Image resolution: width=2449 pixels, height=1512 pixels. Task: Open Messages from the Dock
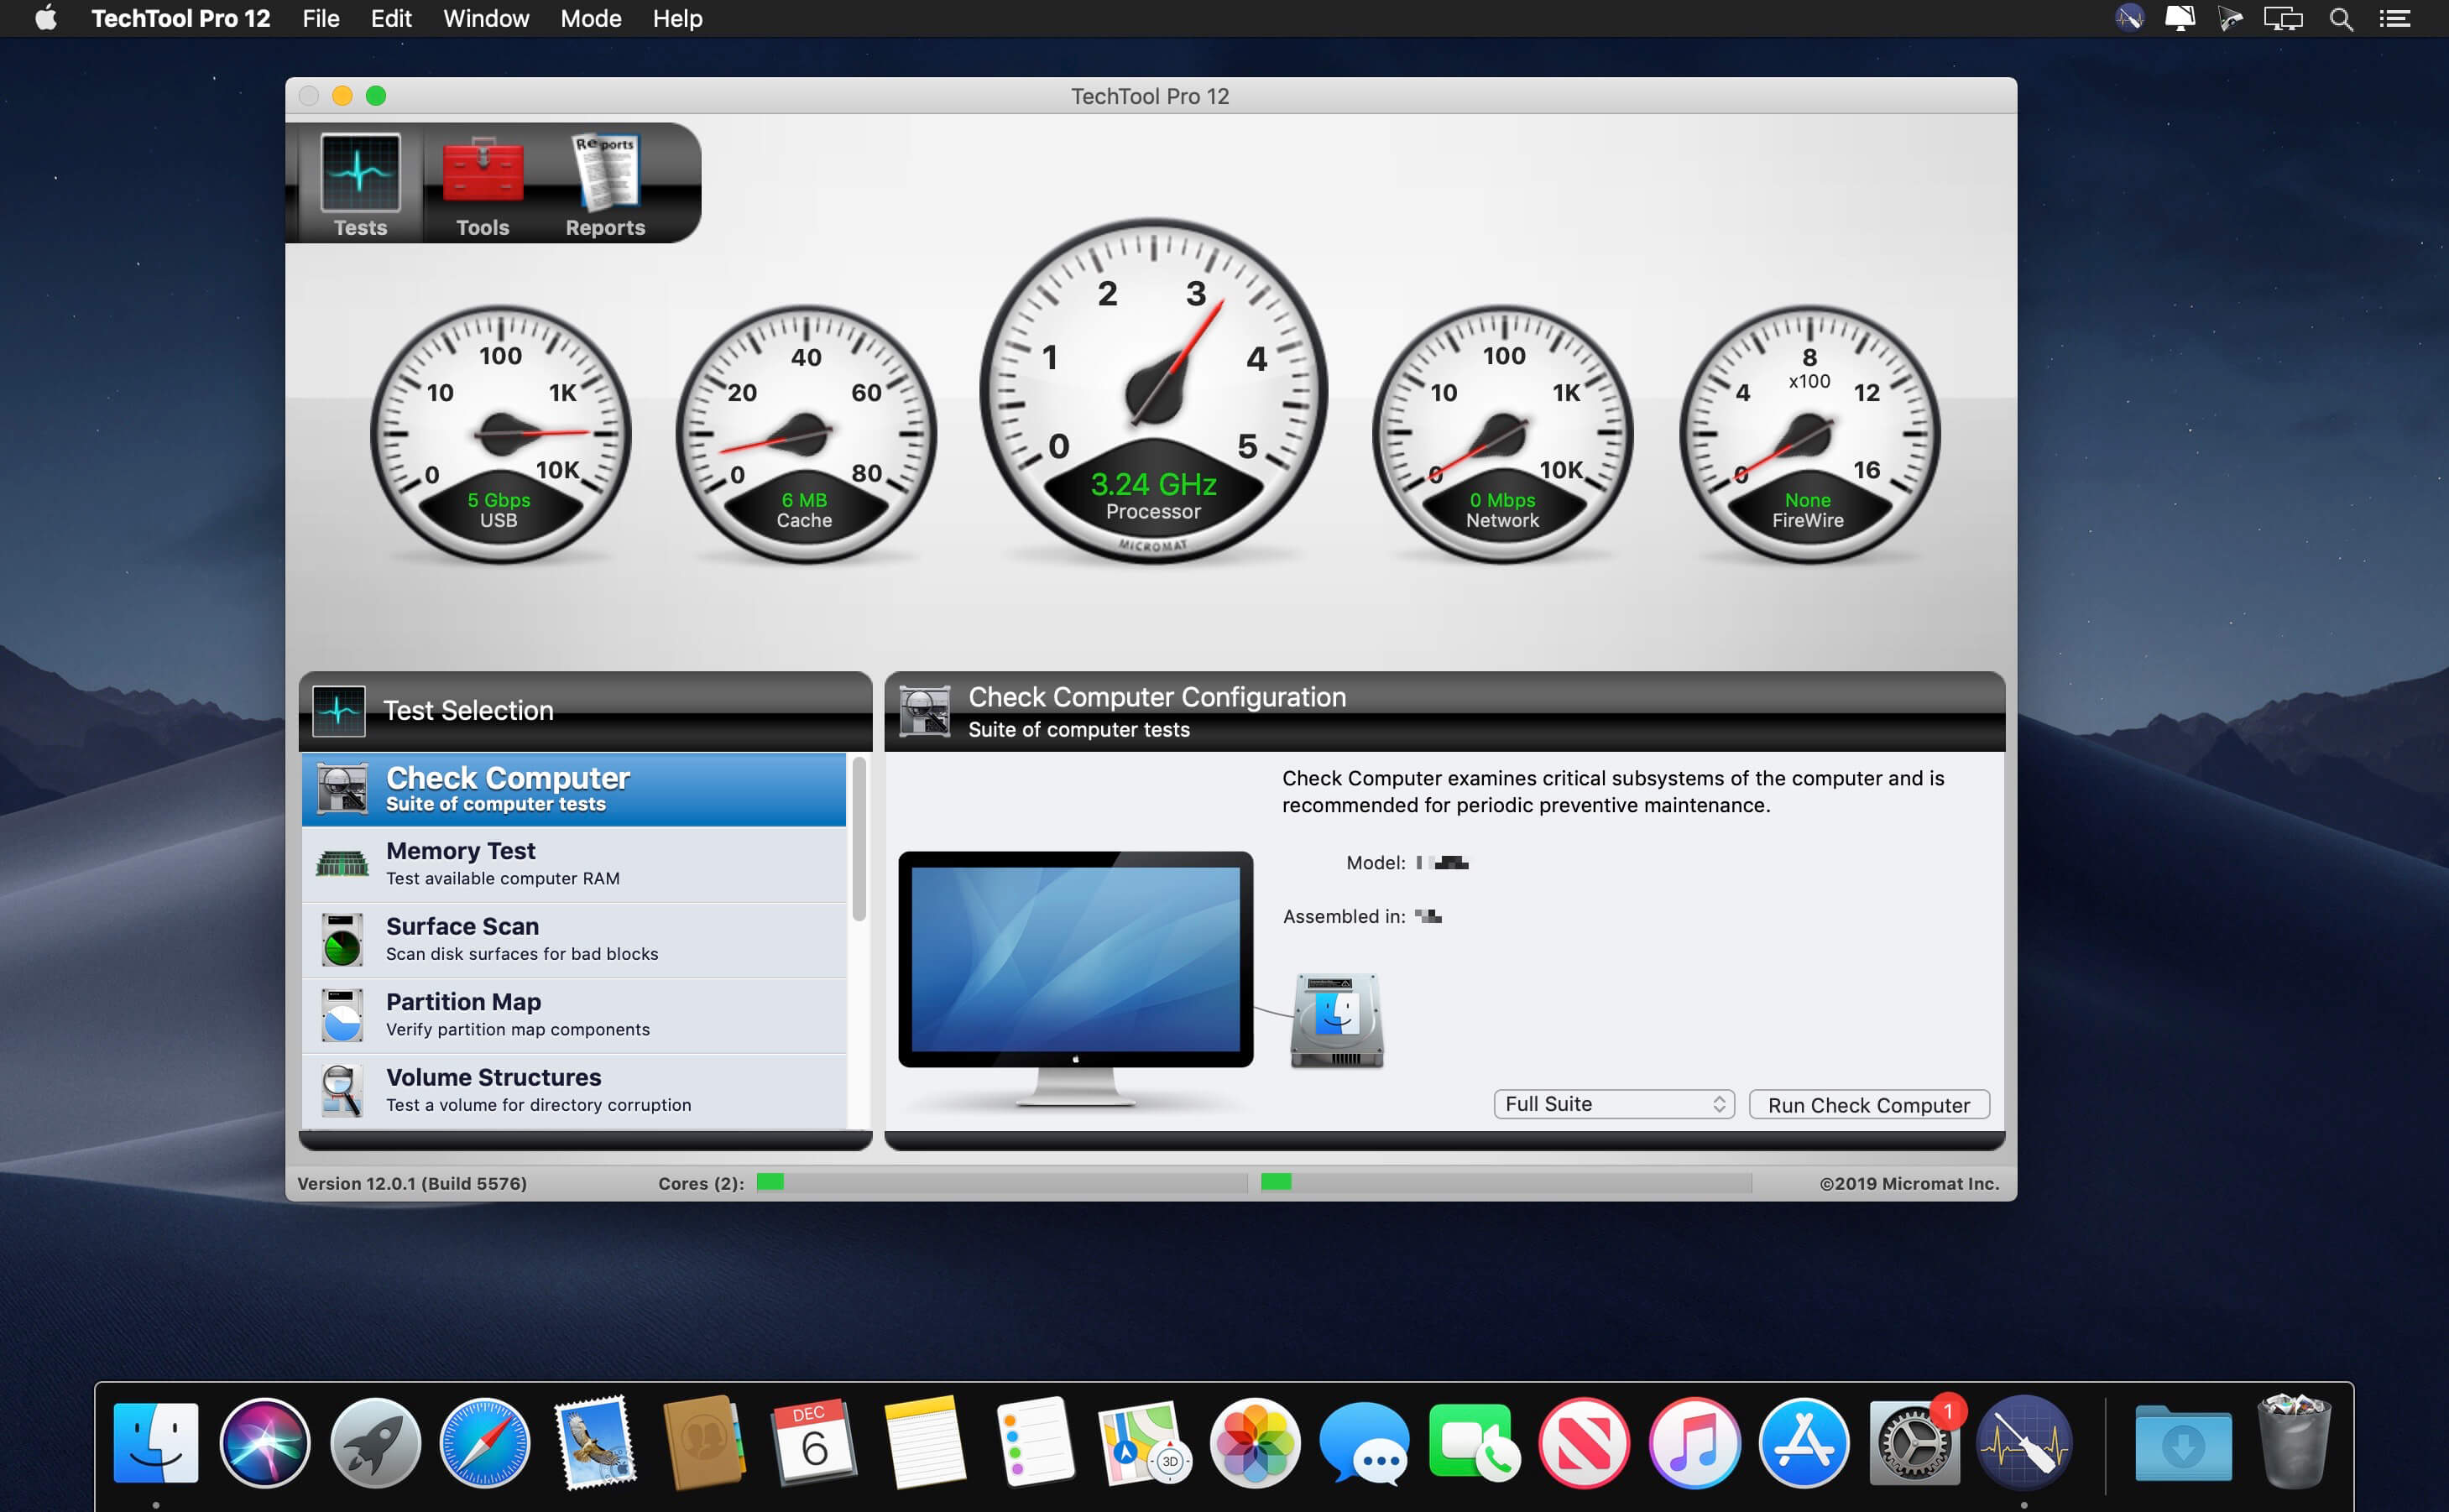coord(1364,1442)
